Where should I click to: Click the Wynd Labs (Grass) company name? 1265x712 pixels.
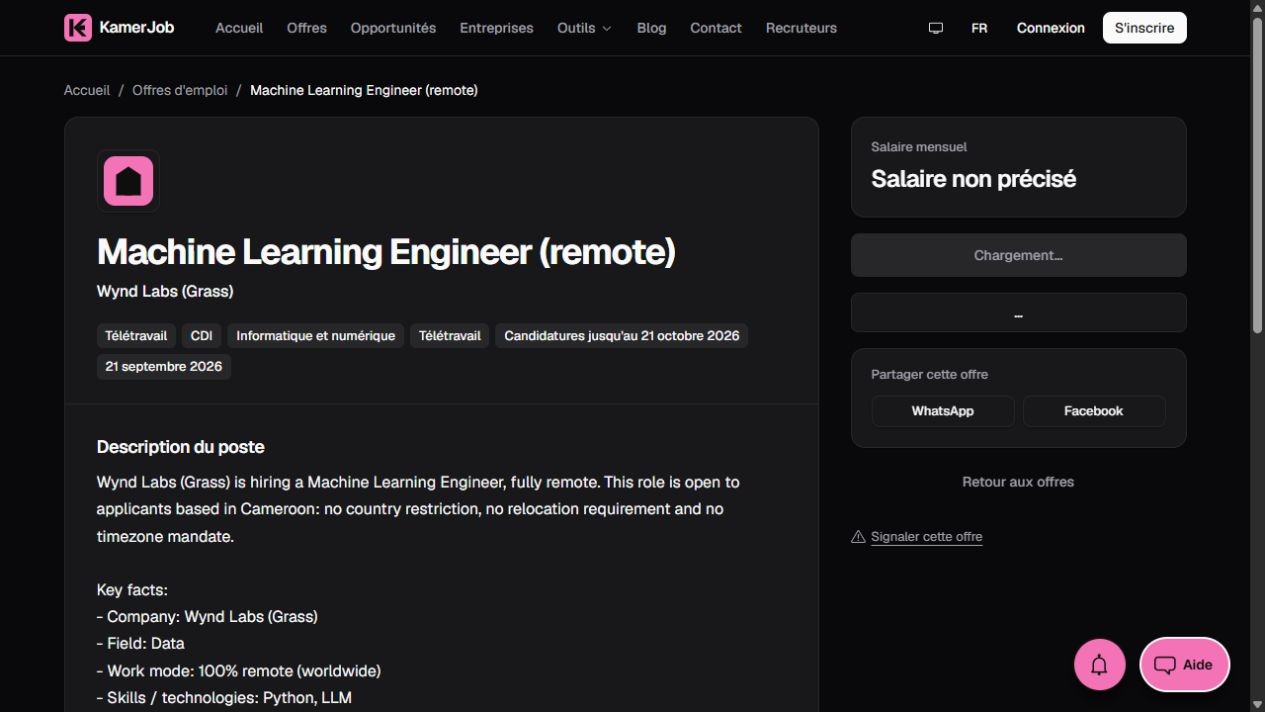(x=165, y=292)
